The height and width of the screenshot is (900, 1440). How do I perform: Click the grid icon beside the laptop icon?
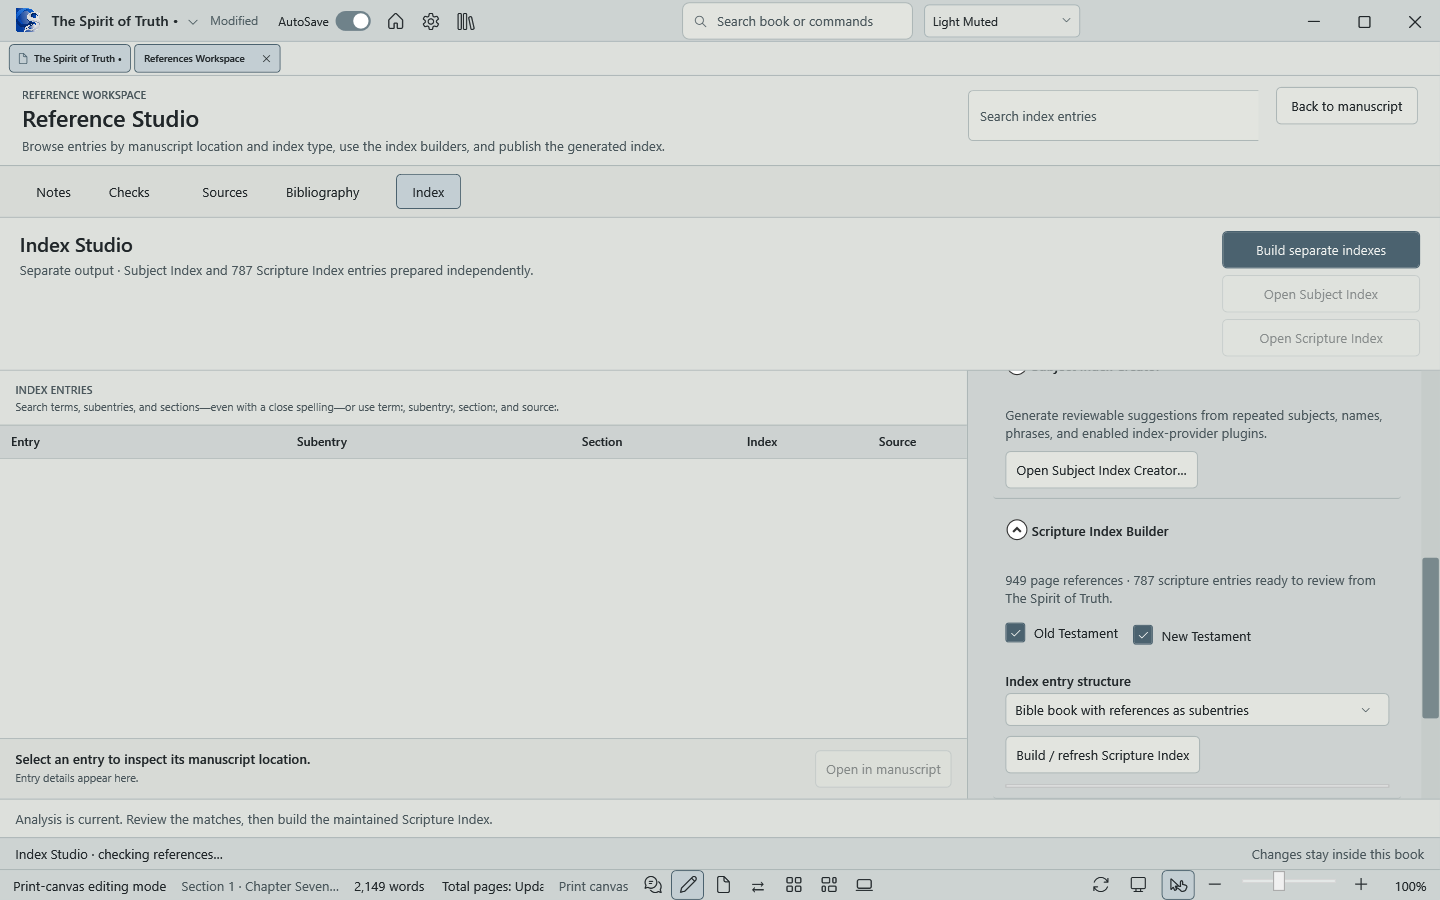click(x=829, y=885)
